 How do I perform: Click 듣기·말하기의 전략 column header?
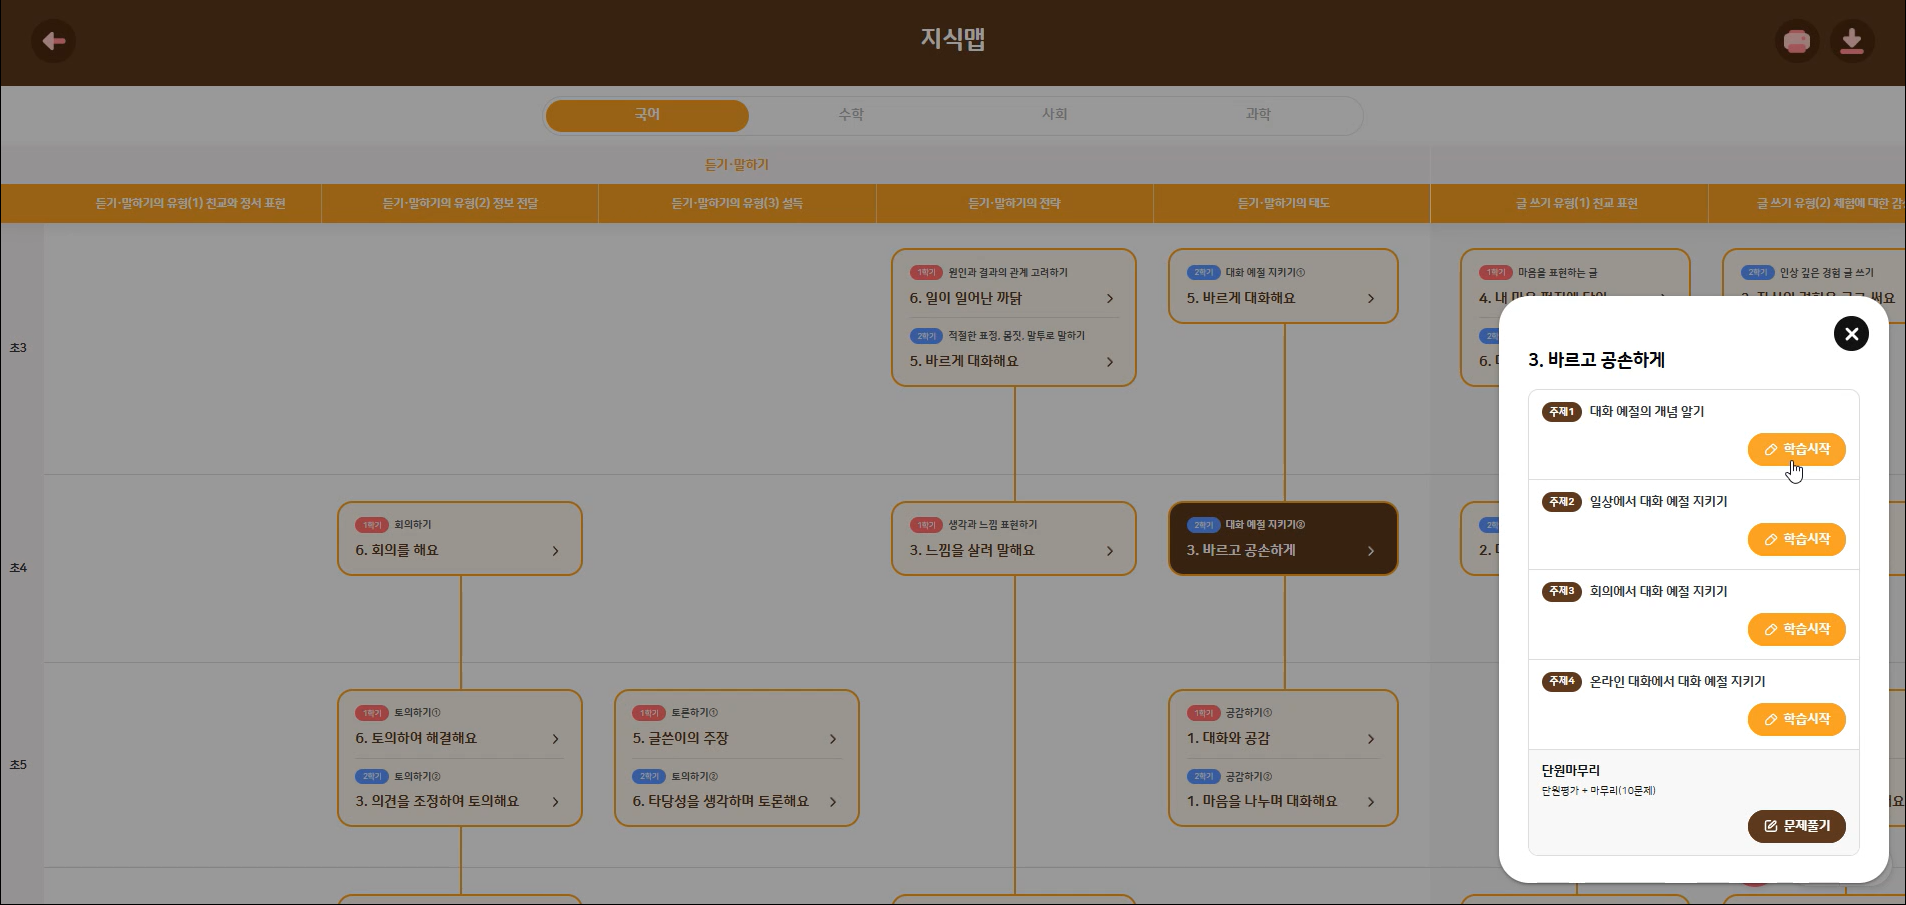pyautogui.click(x=1014, y=203)
